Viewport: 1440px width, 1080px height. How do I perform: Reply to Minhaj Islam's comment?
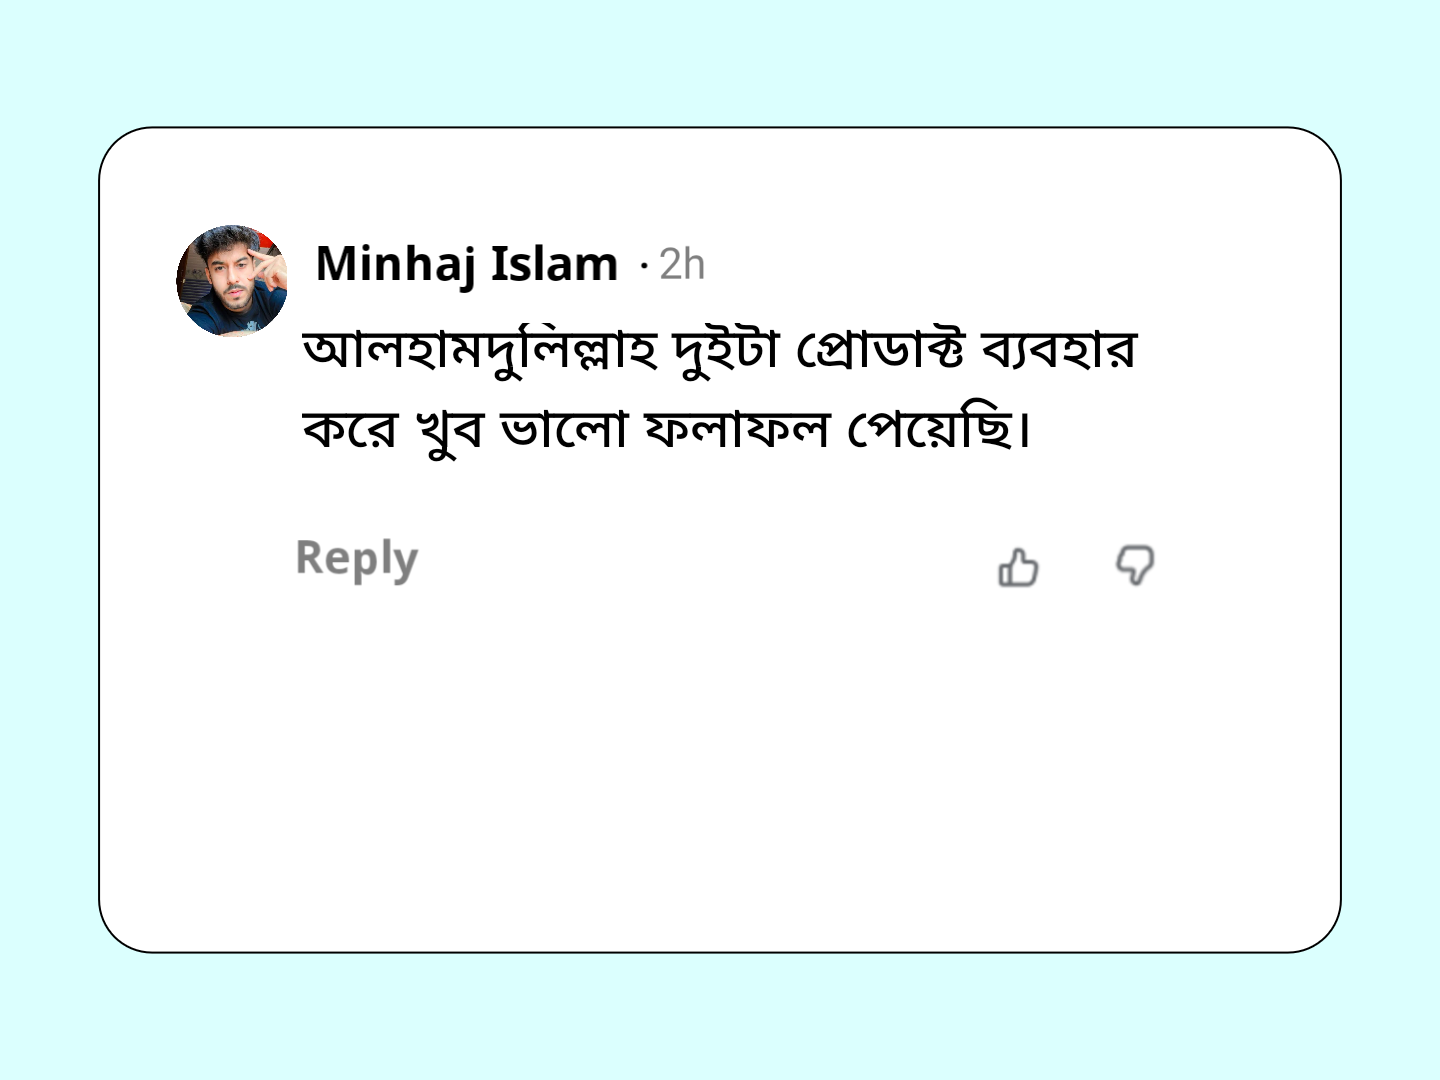coord(357,559)
